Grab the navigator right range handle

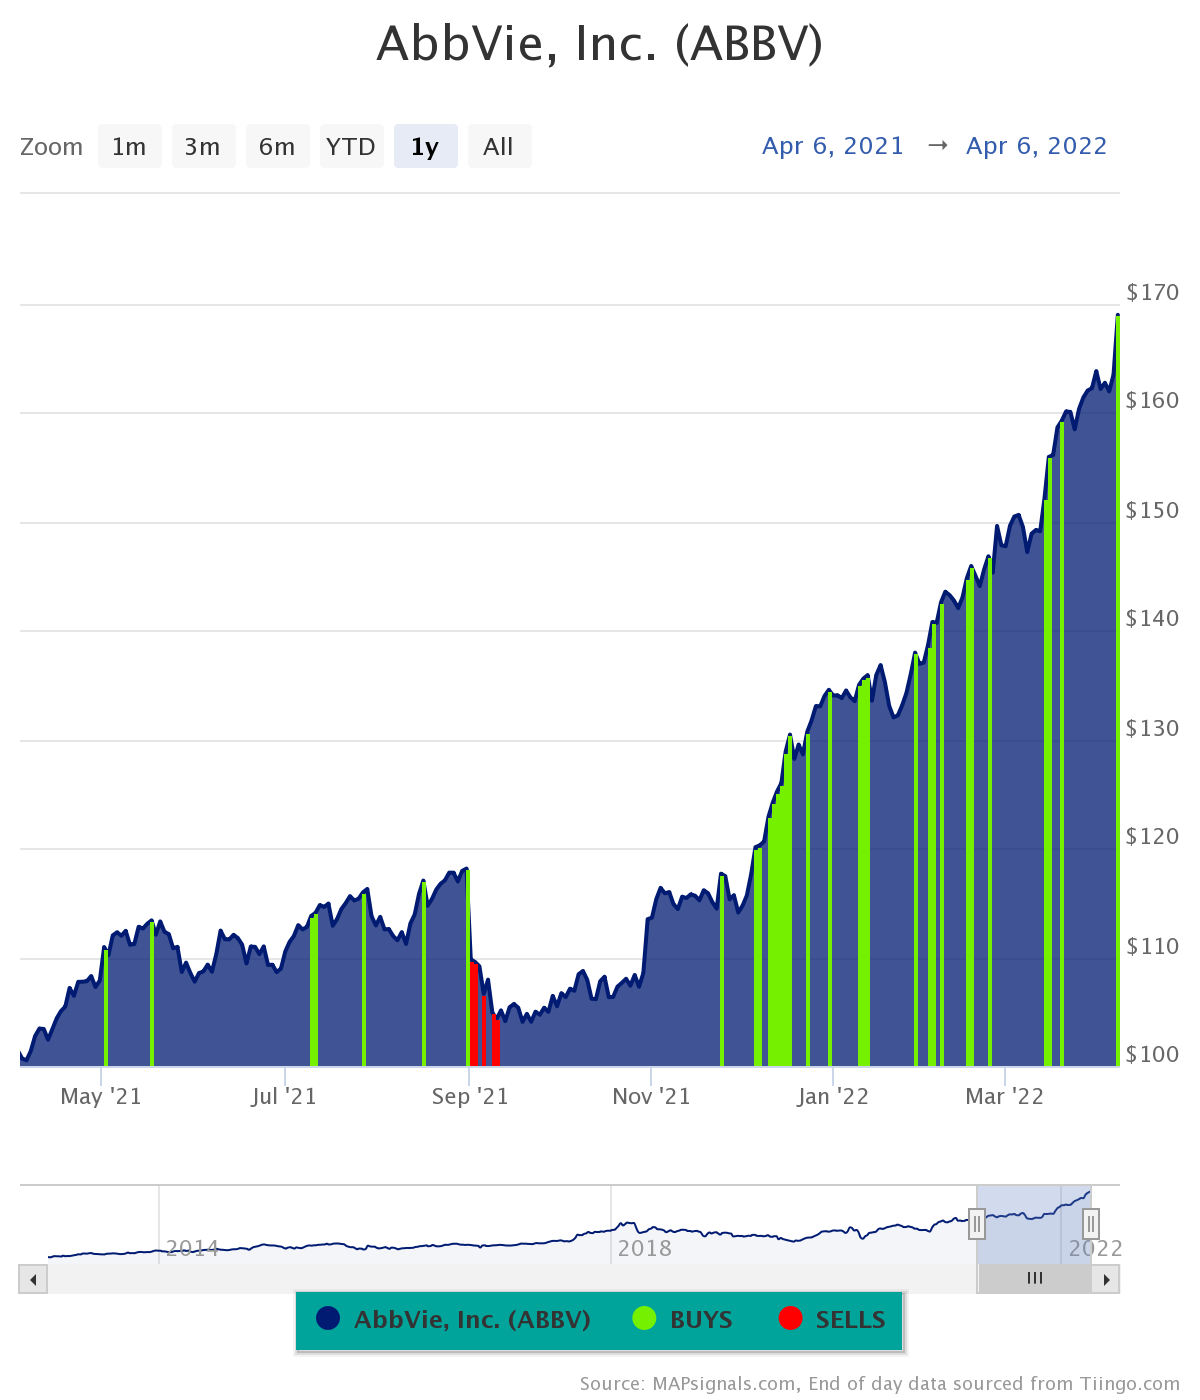pos(1091,1223)
